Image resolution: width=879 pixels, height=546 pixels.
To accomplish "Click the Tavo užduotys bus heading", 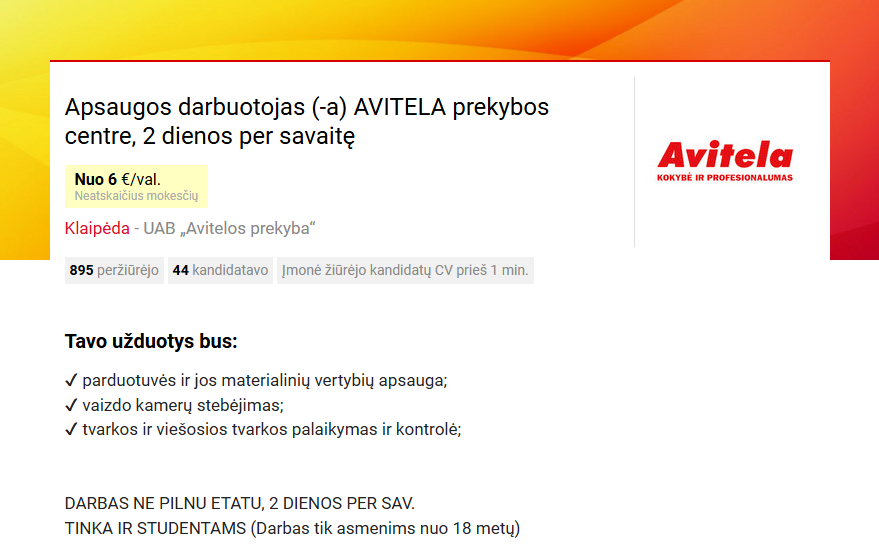I will [151, 341].
